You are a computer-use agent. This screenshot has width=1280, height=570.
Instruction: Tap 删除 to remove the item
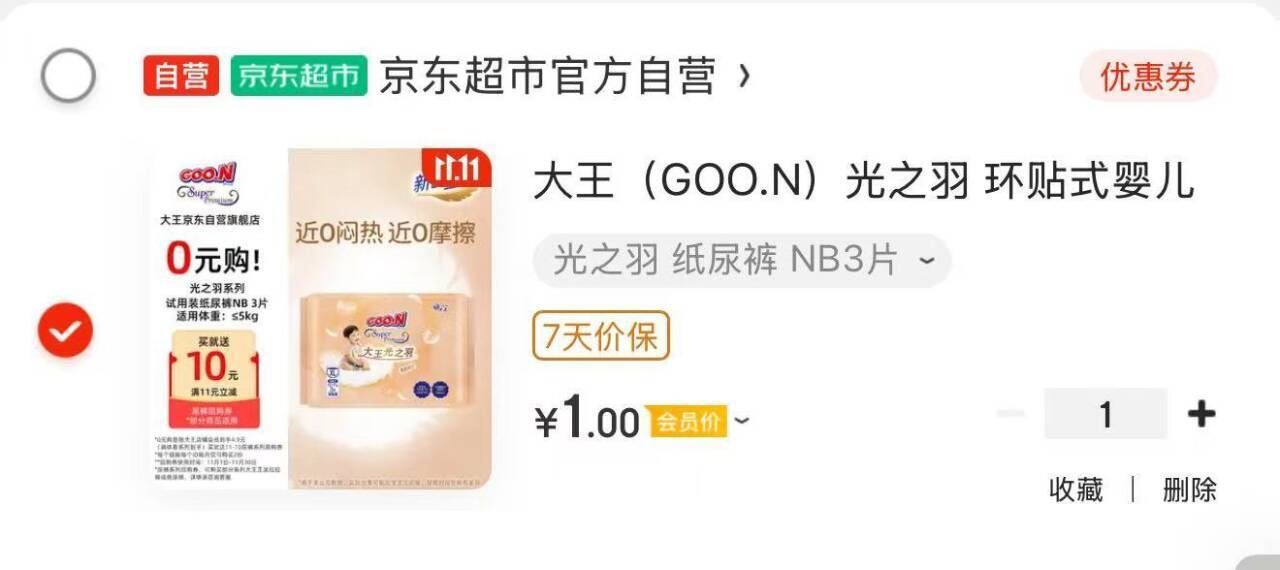click(x=1189, y=490)
